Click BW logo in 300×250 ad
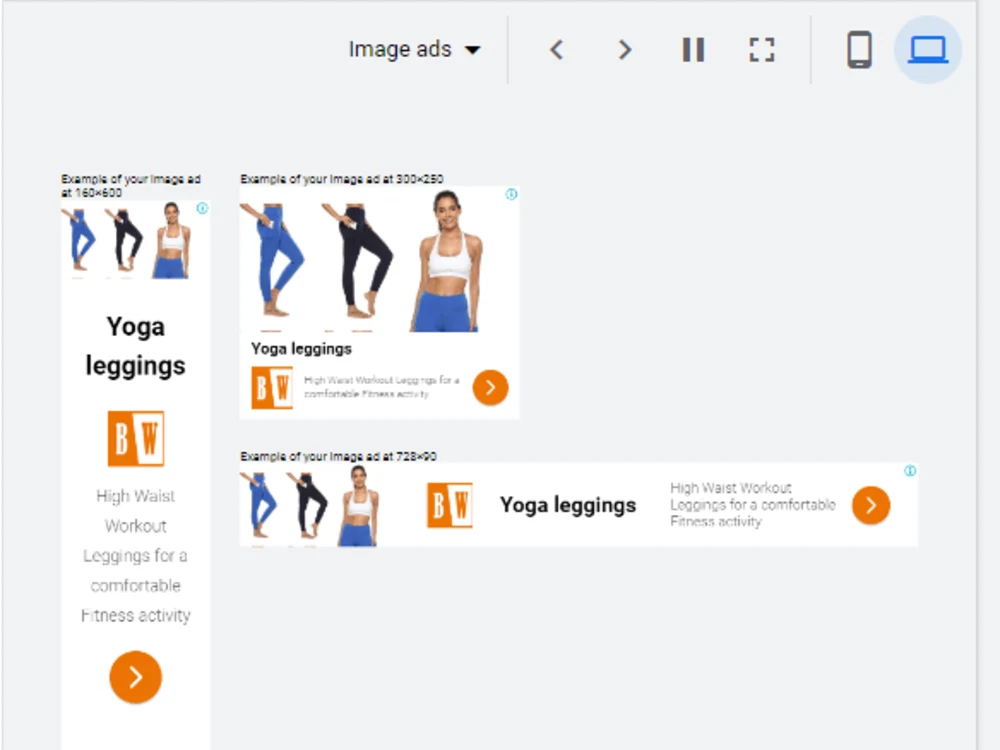1000x750 pixels. (x=272, y=387)
